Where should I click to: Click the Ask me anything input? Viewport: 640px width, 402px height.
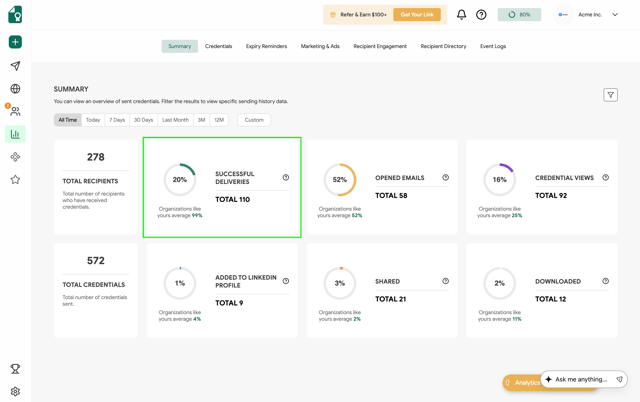[581, 380]
